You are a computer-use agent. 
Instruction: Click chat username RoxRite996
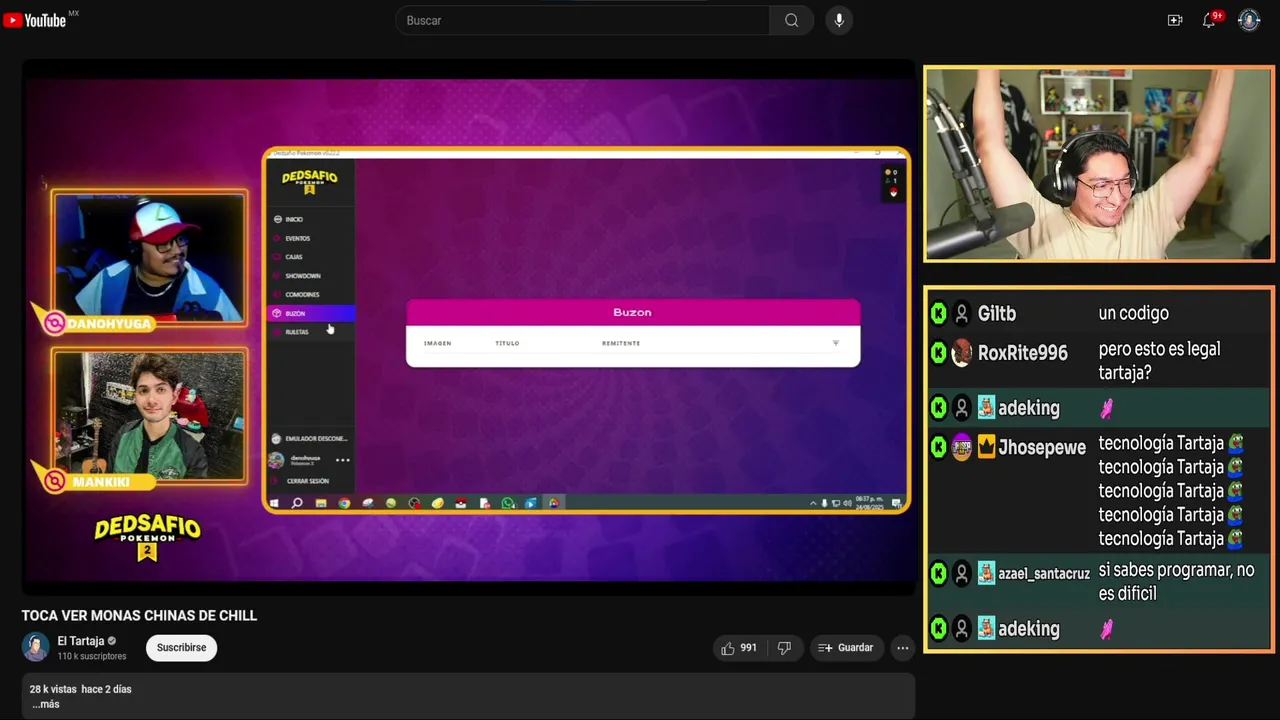coord(1023,353)
